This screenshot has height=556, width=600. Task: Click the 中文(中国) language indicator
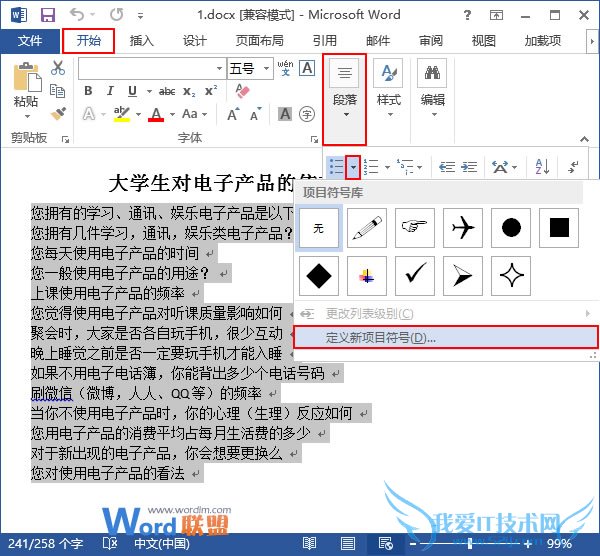pyautogui.click(x=162, y=543)
